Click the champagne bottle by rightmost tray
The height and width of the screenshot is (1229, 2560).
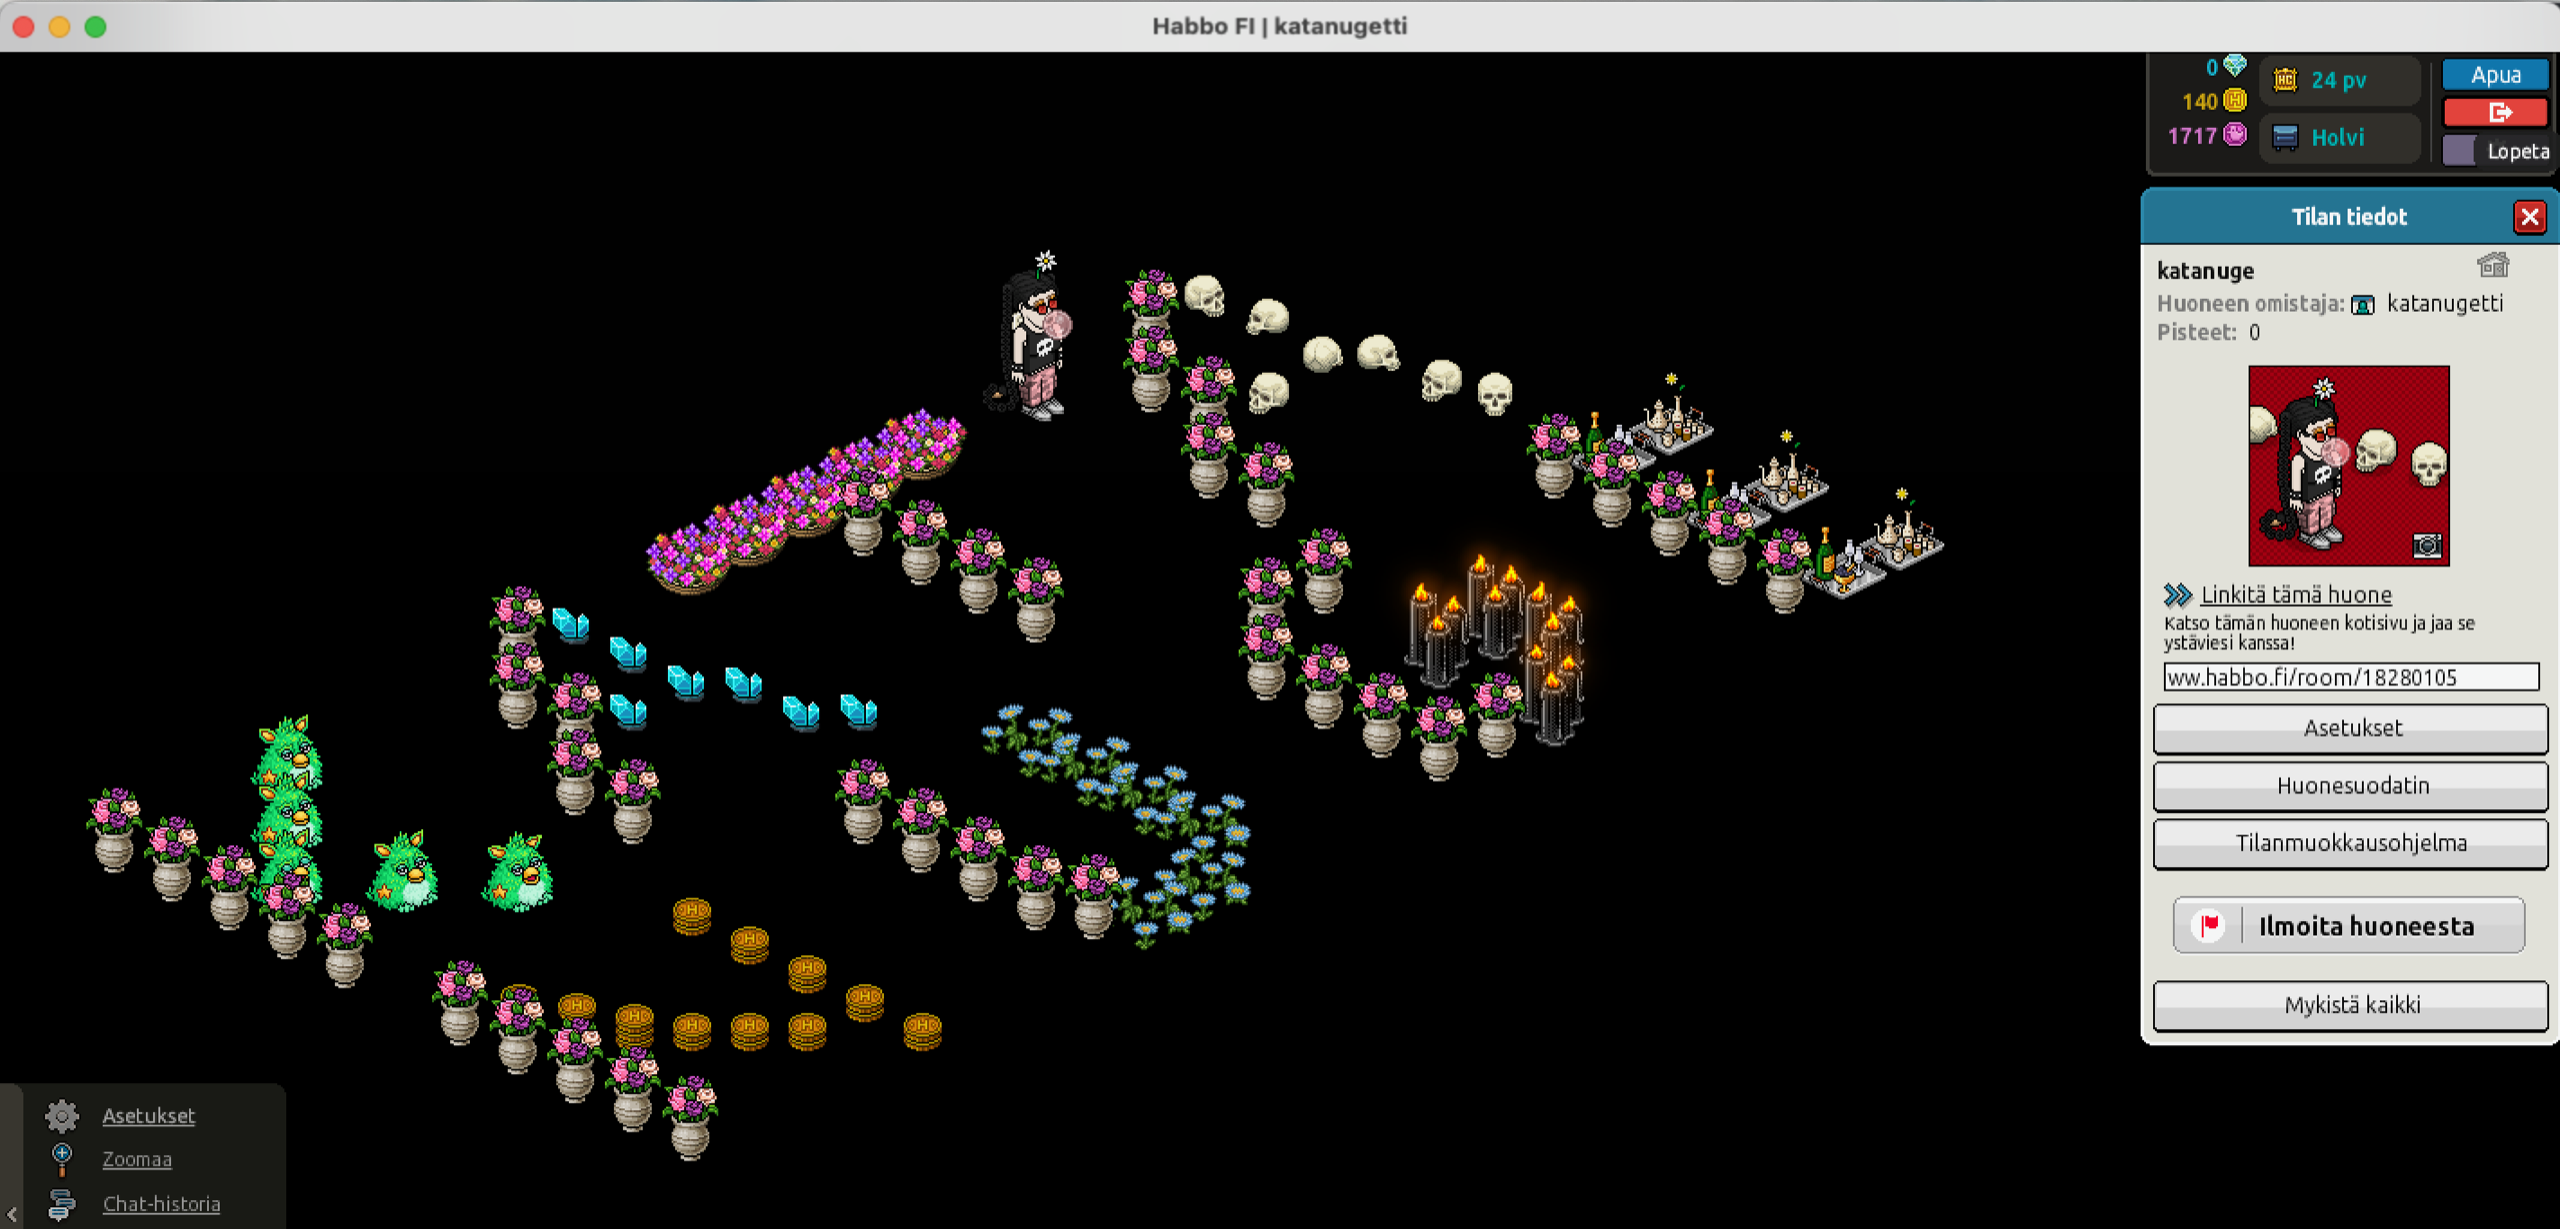click(x=1825, y=553)
